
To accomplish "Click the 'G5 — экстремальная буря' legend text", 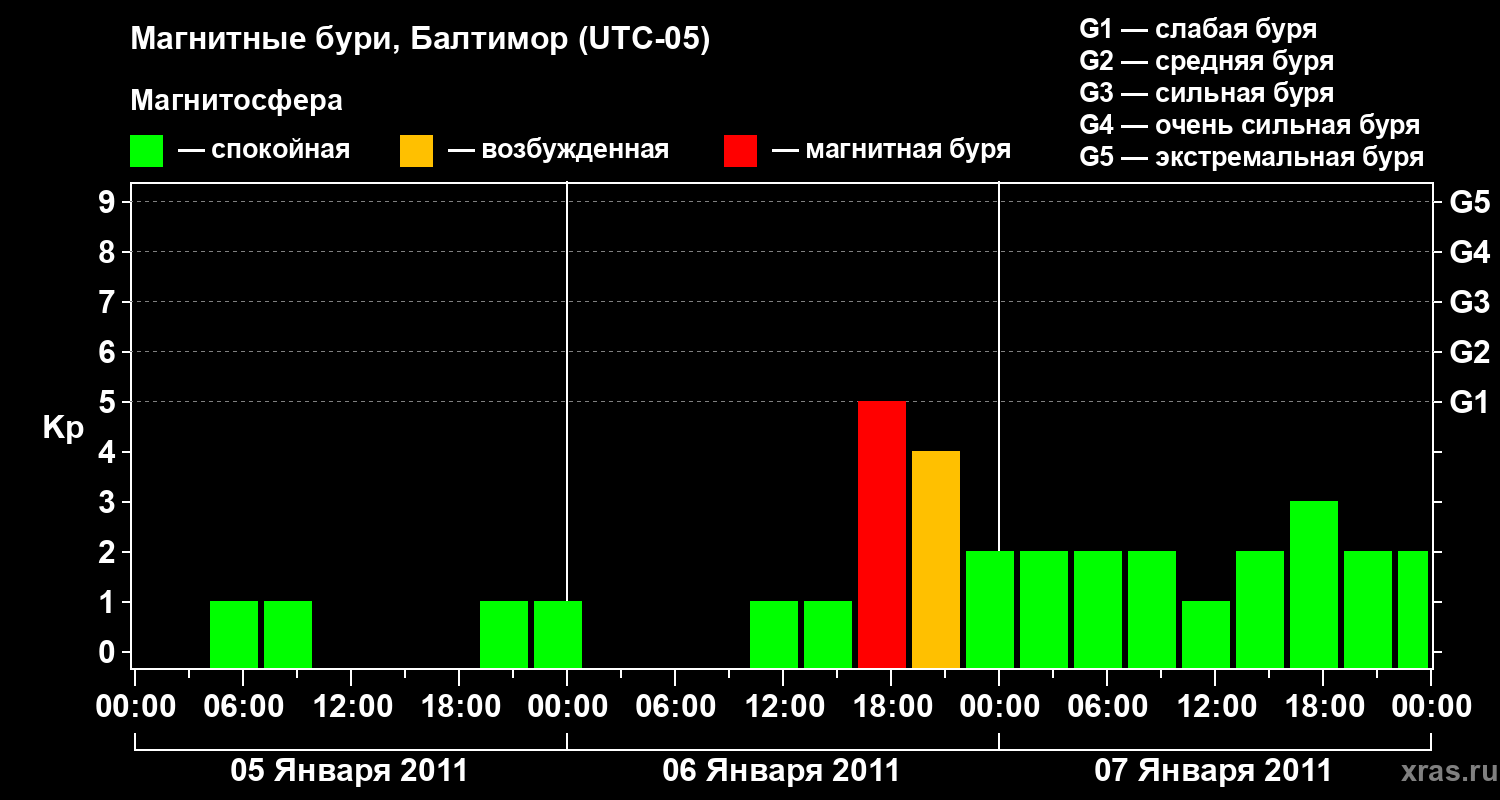I will click(x=1252, y=157).
